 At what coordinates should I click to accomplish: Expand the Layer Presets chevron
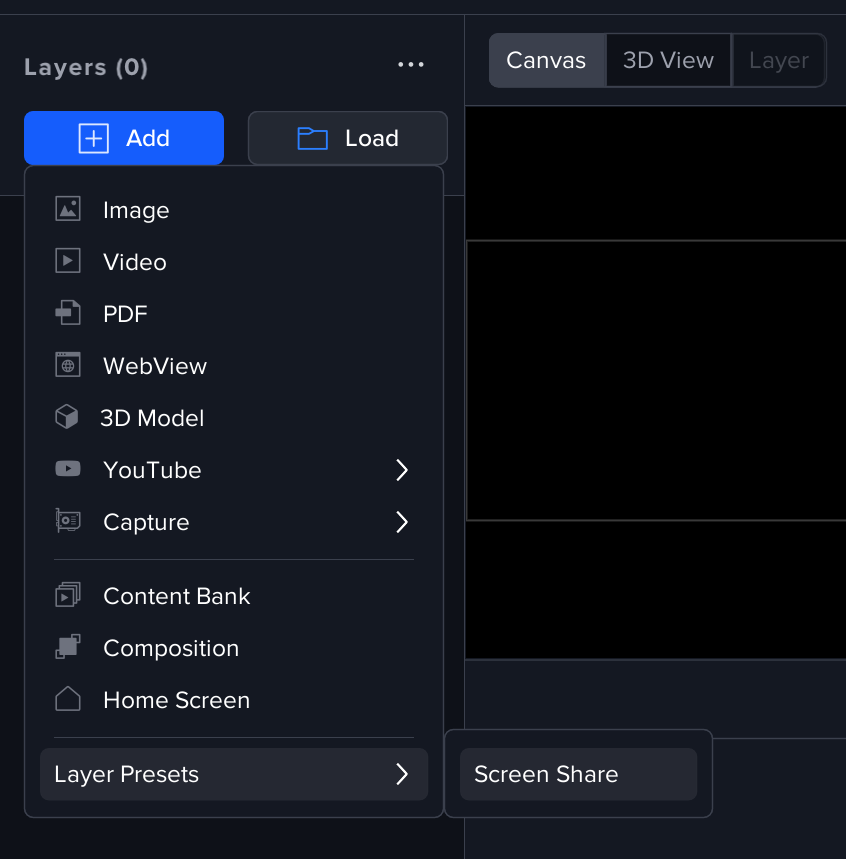(x=402, y=774)
